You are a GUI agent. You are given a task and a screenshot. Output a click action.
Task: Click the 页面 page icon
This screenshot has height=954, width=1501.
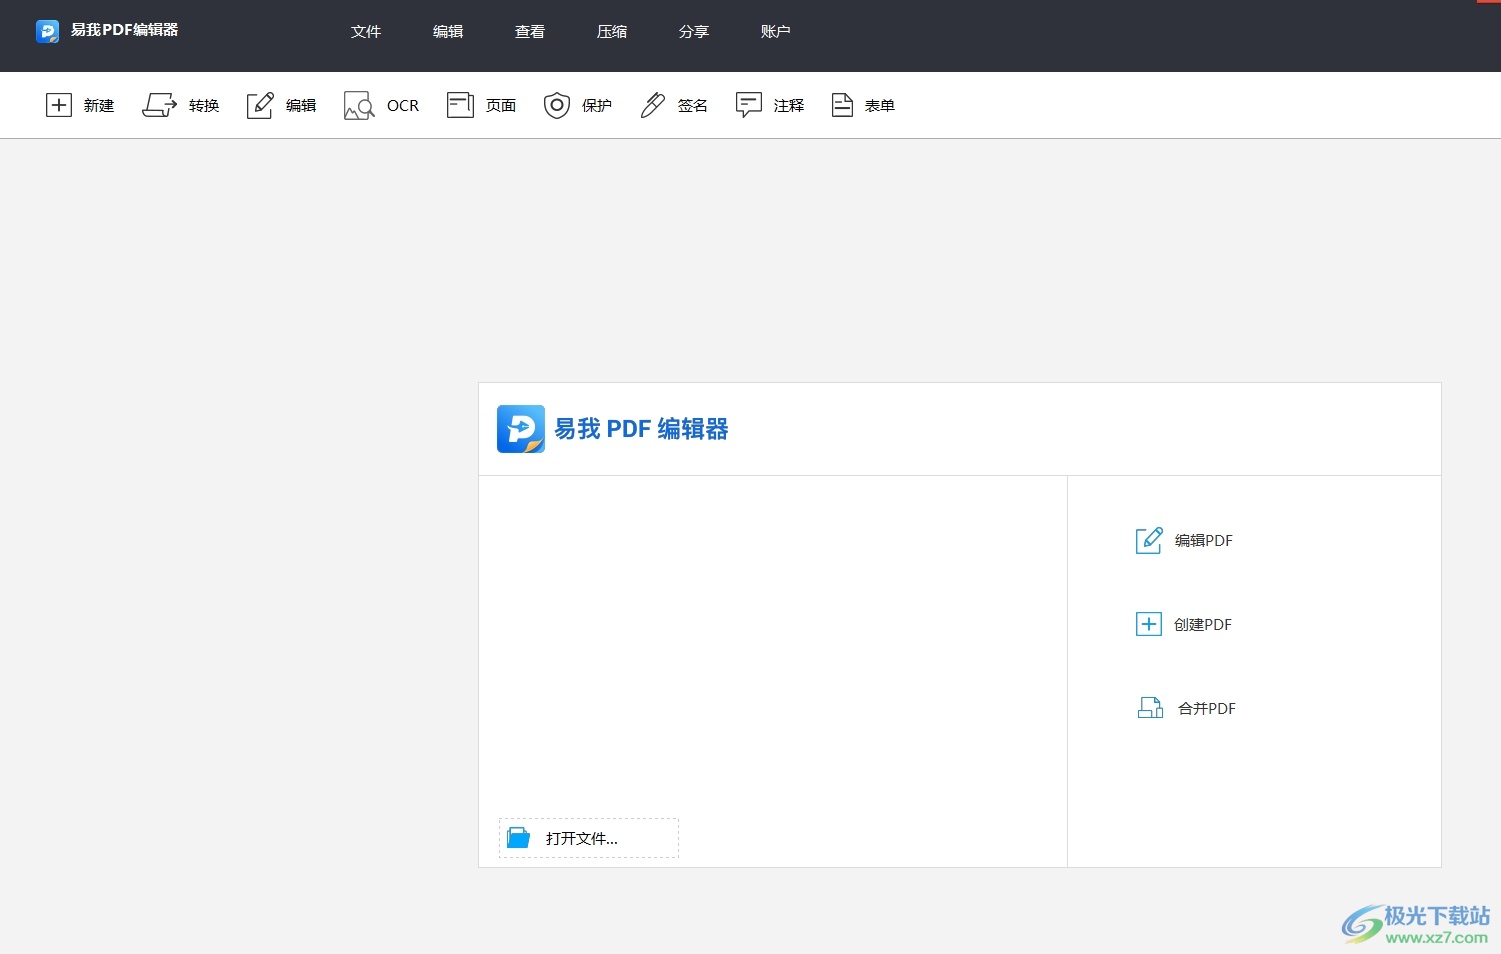[x=460, y=105]
